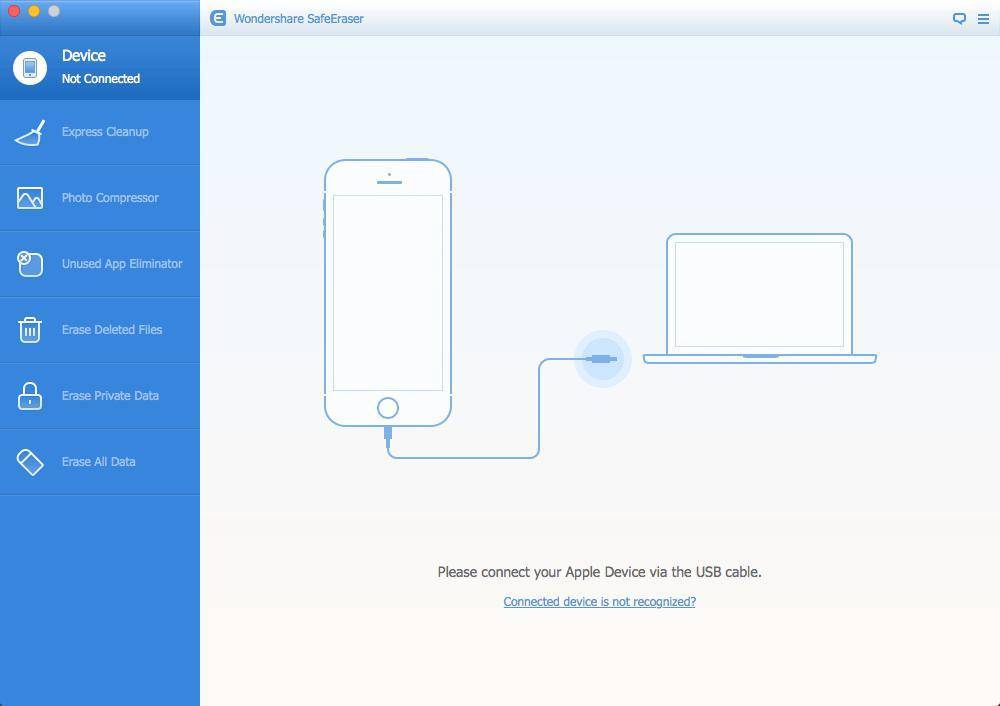Click the laptop illustration
Image resolution: width=1000 pixels, height=706 pixels.
coord(760,298)
